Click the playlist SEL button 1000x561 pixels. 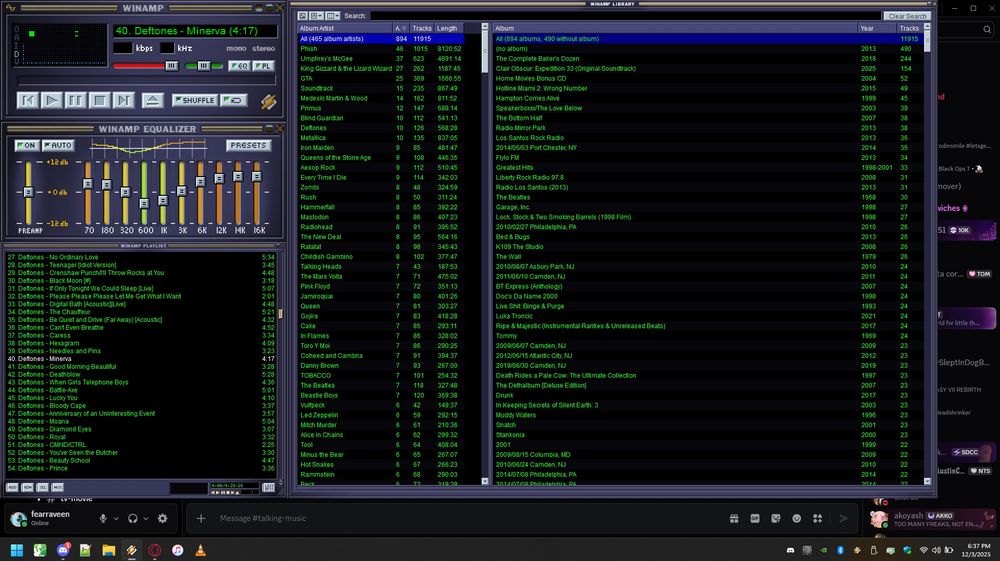point(43,487)
